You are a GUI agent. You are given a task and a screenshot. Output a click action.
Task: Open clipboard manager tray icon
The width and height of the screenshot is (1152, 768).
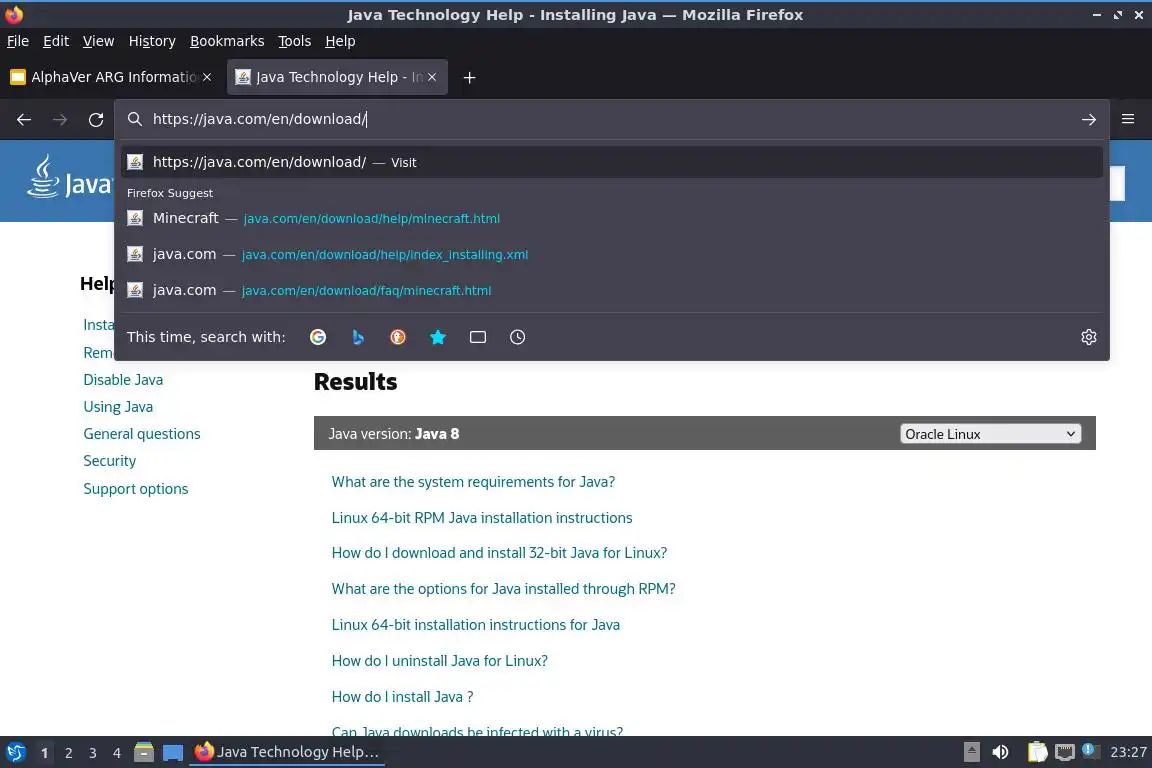click(x=1037, y=753)
